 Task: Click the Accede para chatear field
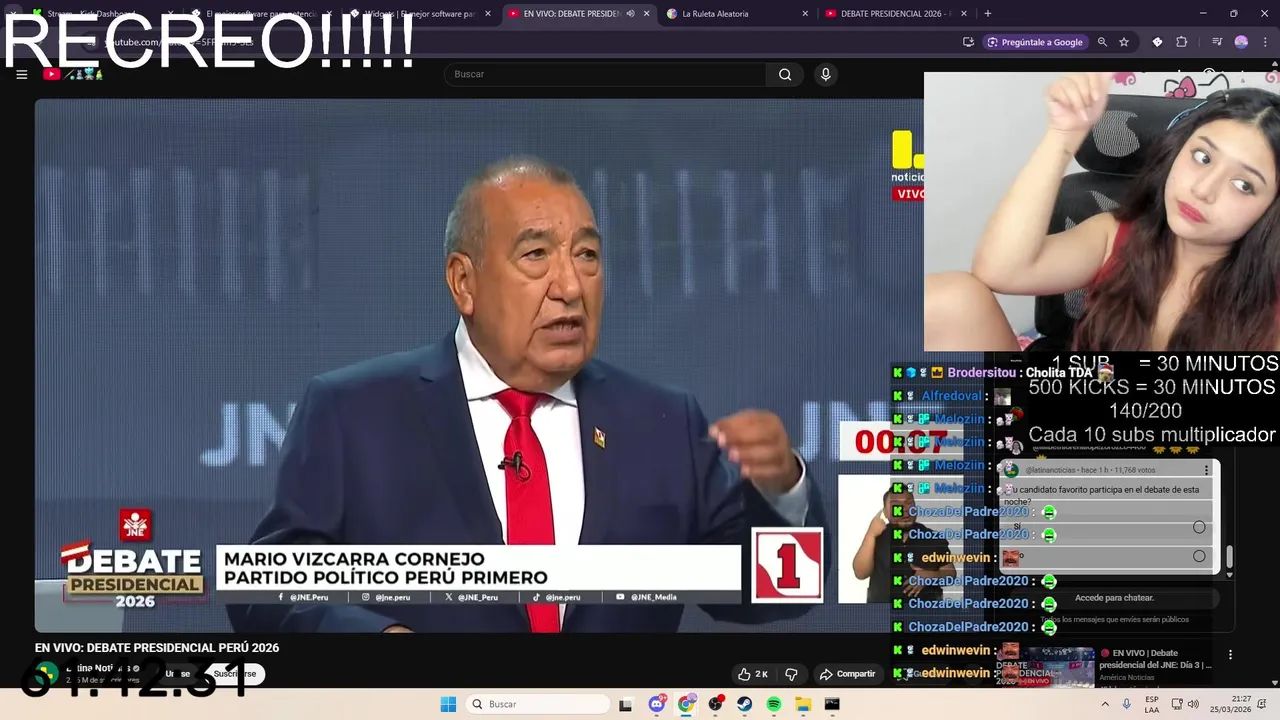coord(1114,598)
